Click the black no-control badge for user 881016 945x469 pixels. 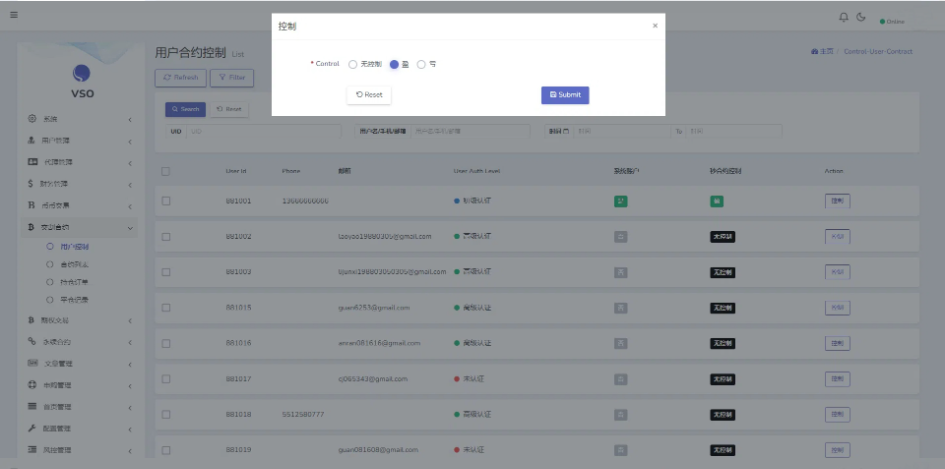(x=723, y=344)
